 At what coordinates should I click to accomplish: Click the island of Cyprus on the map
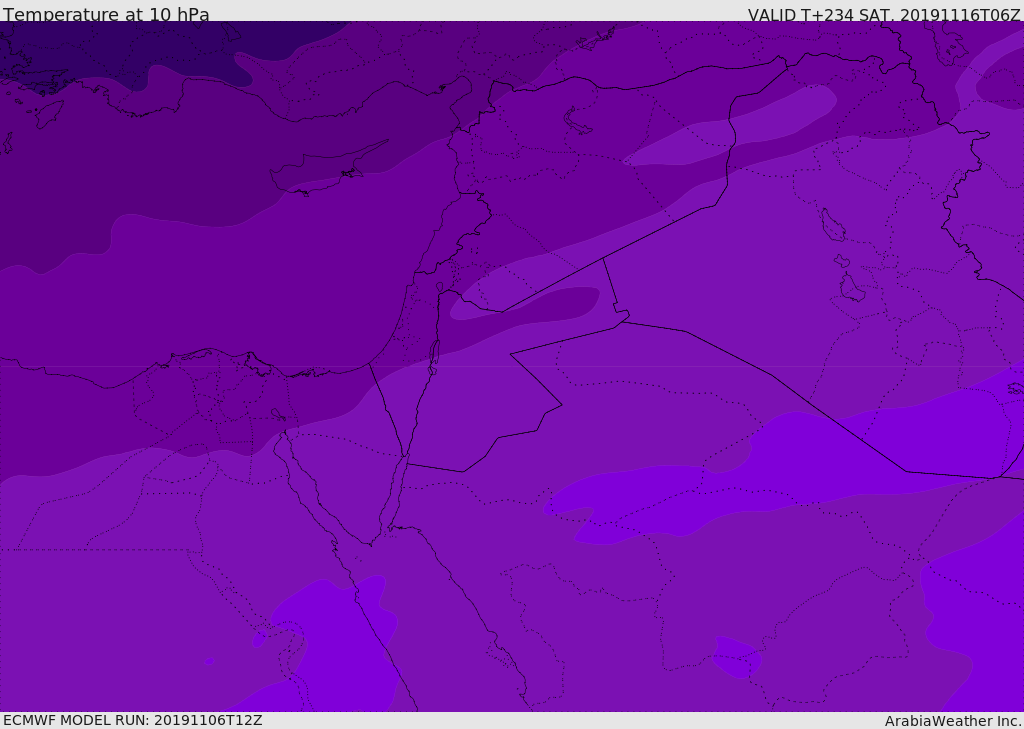[x=327, y=169]
